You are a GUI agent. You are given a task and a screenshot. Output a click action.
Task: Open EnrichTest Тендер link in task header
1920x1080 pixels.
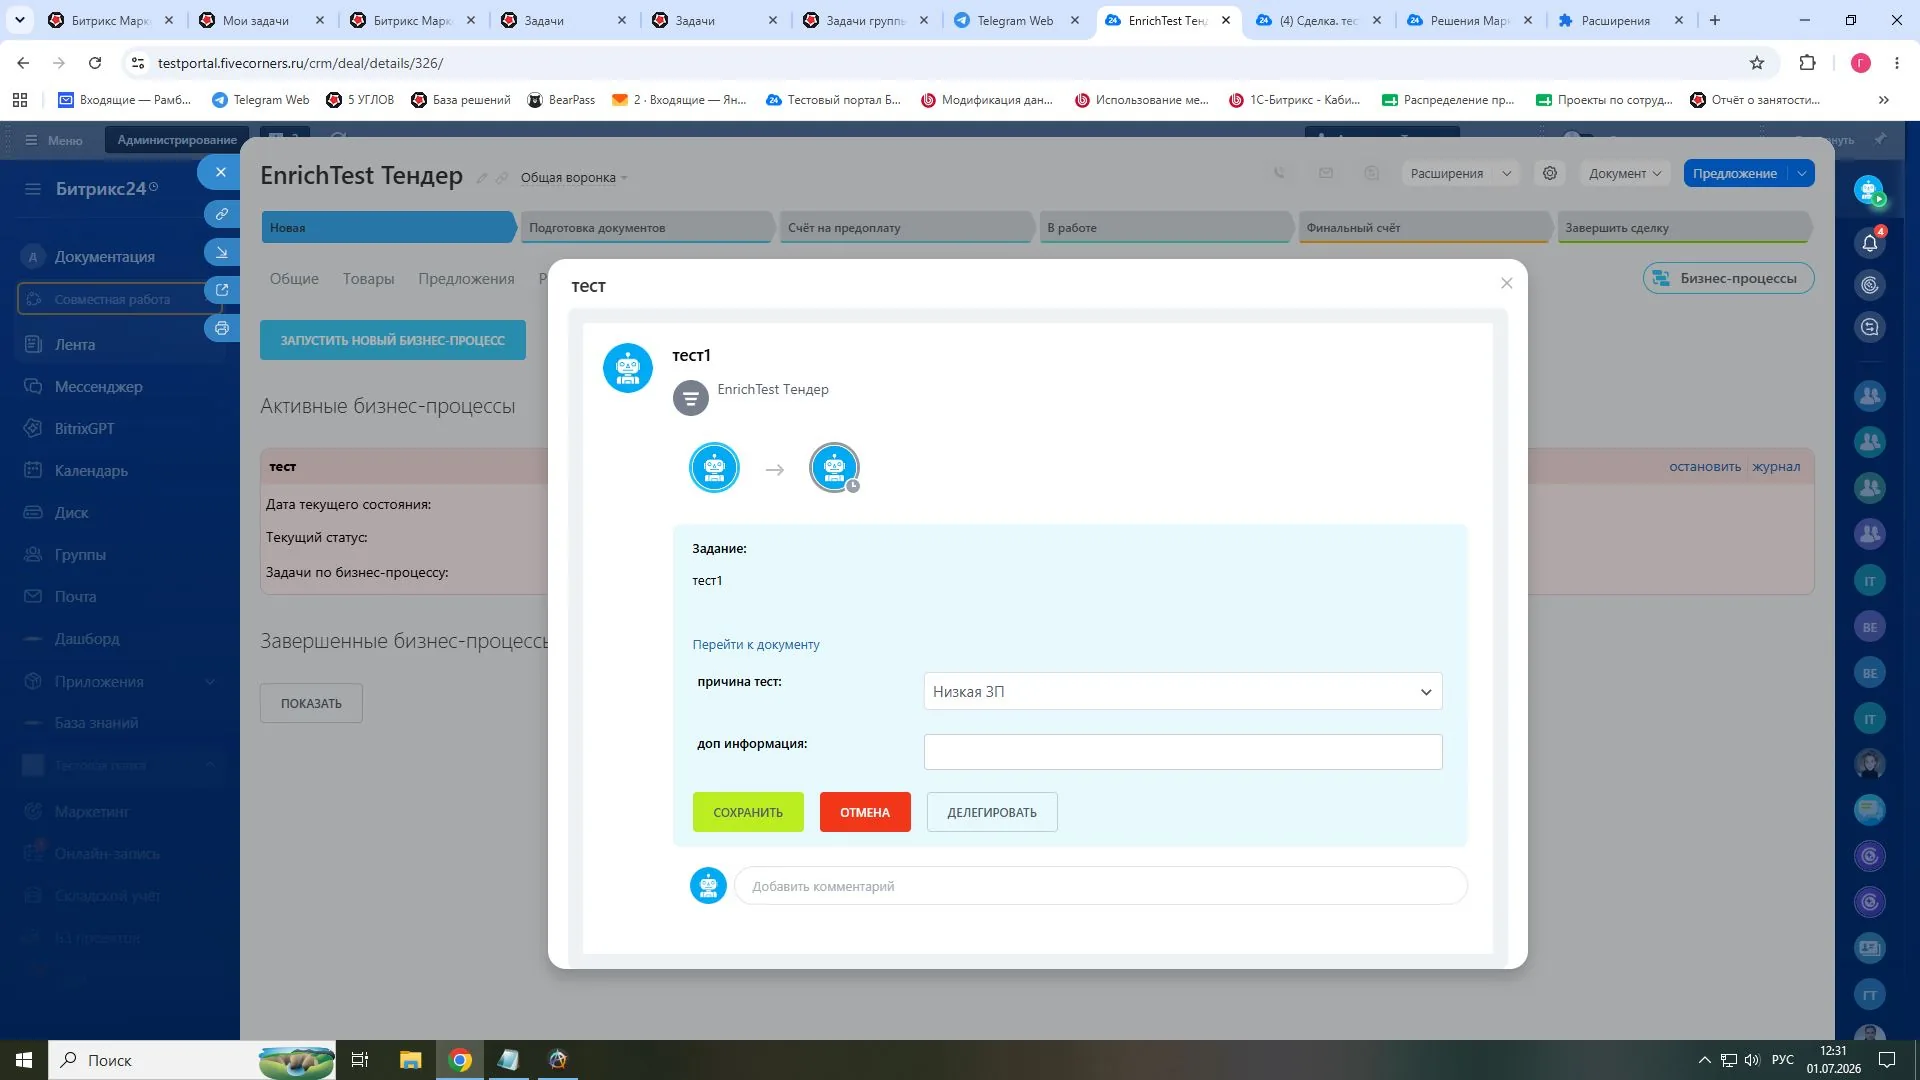pyautogui.click(x=772, y=389)
